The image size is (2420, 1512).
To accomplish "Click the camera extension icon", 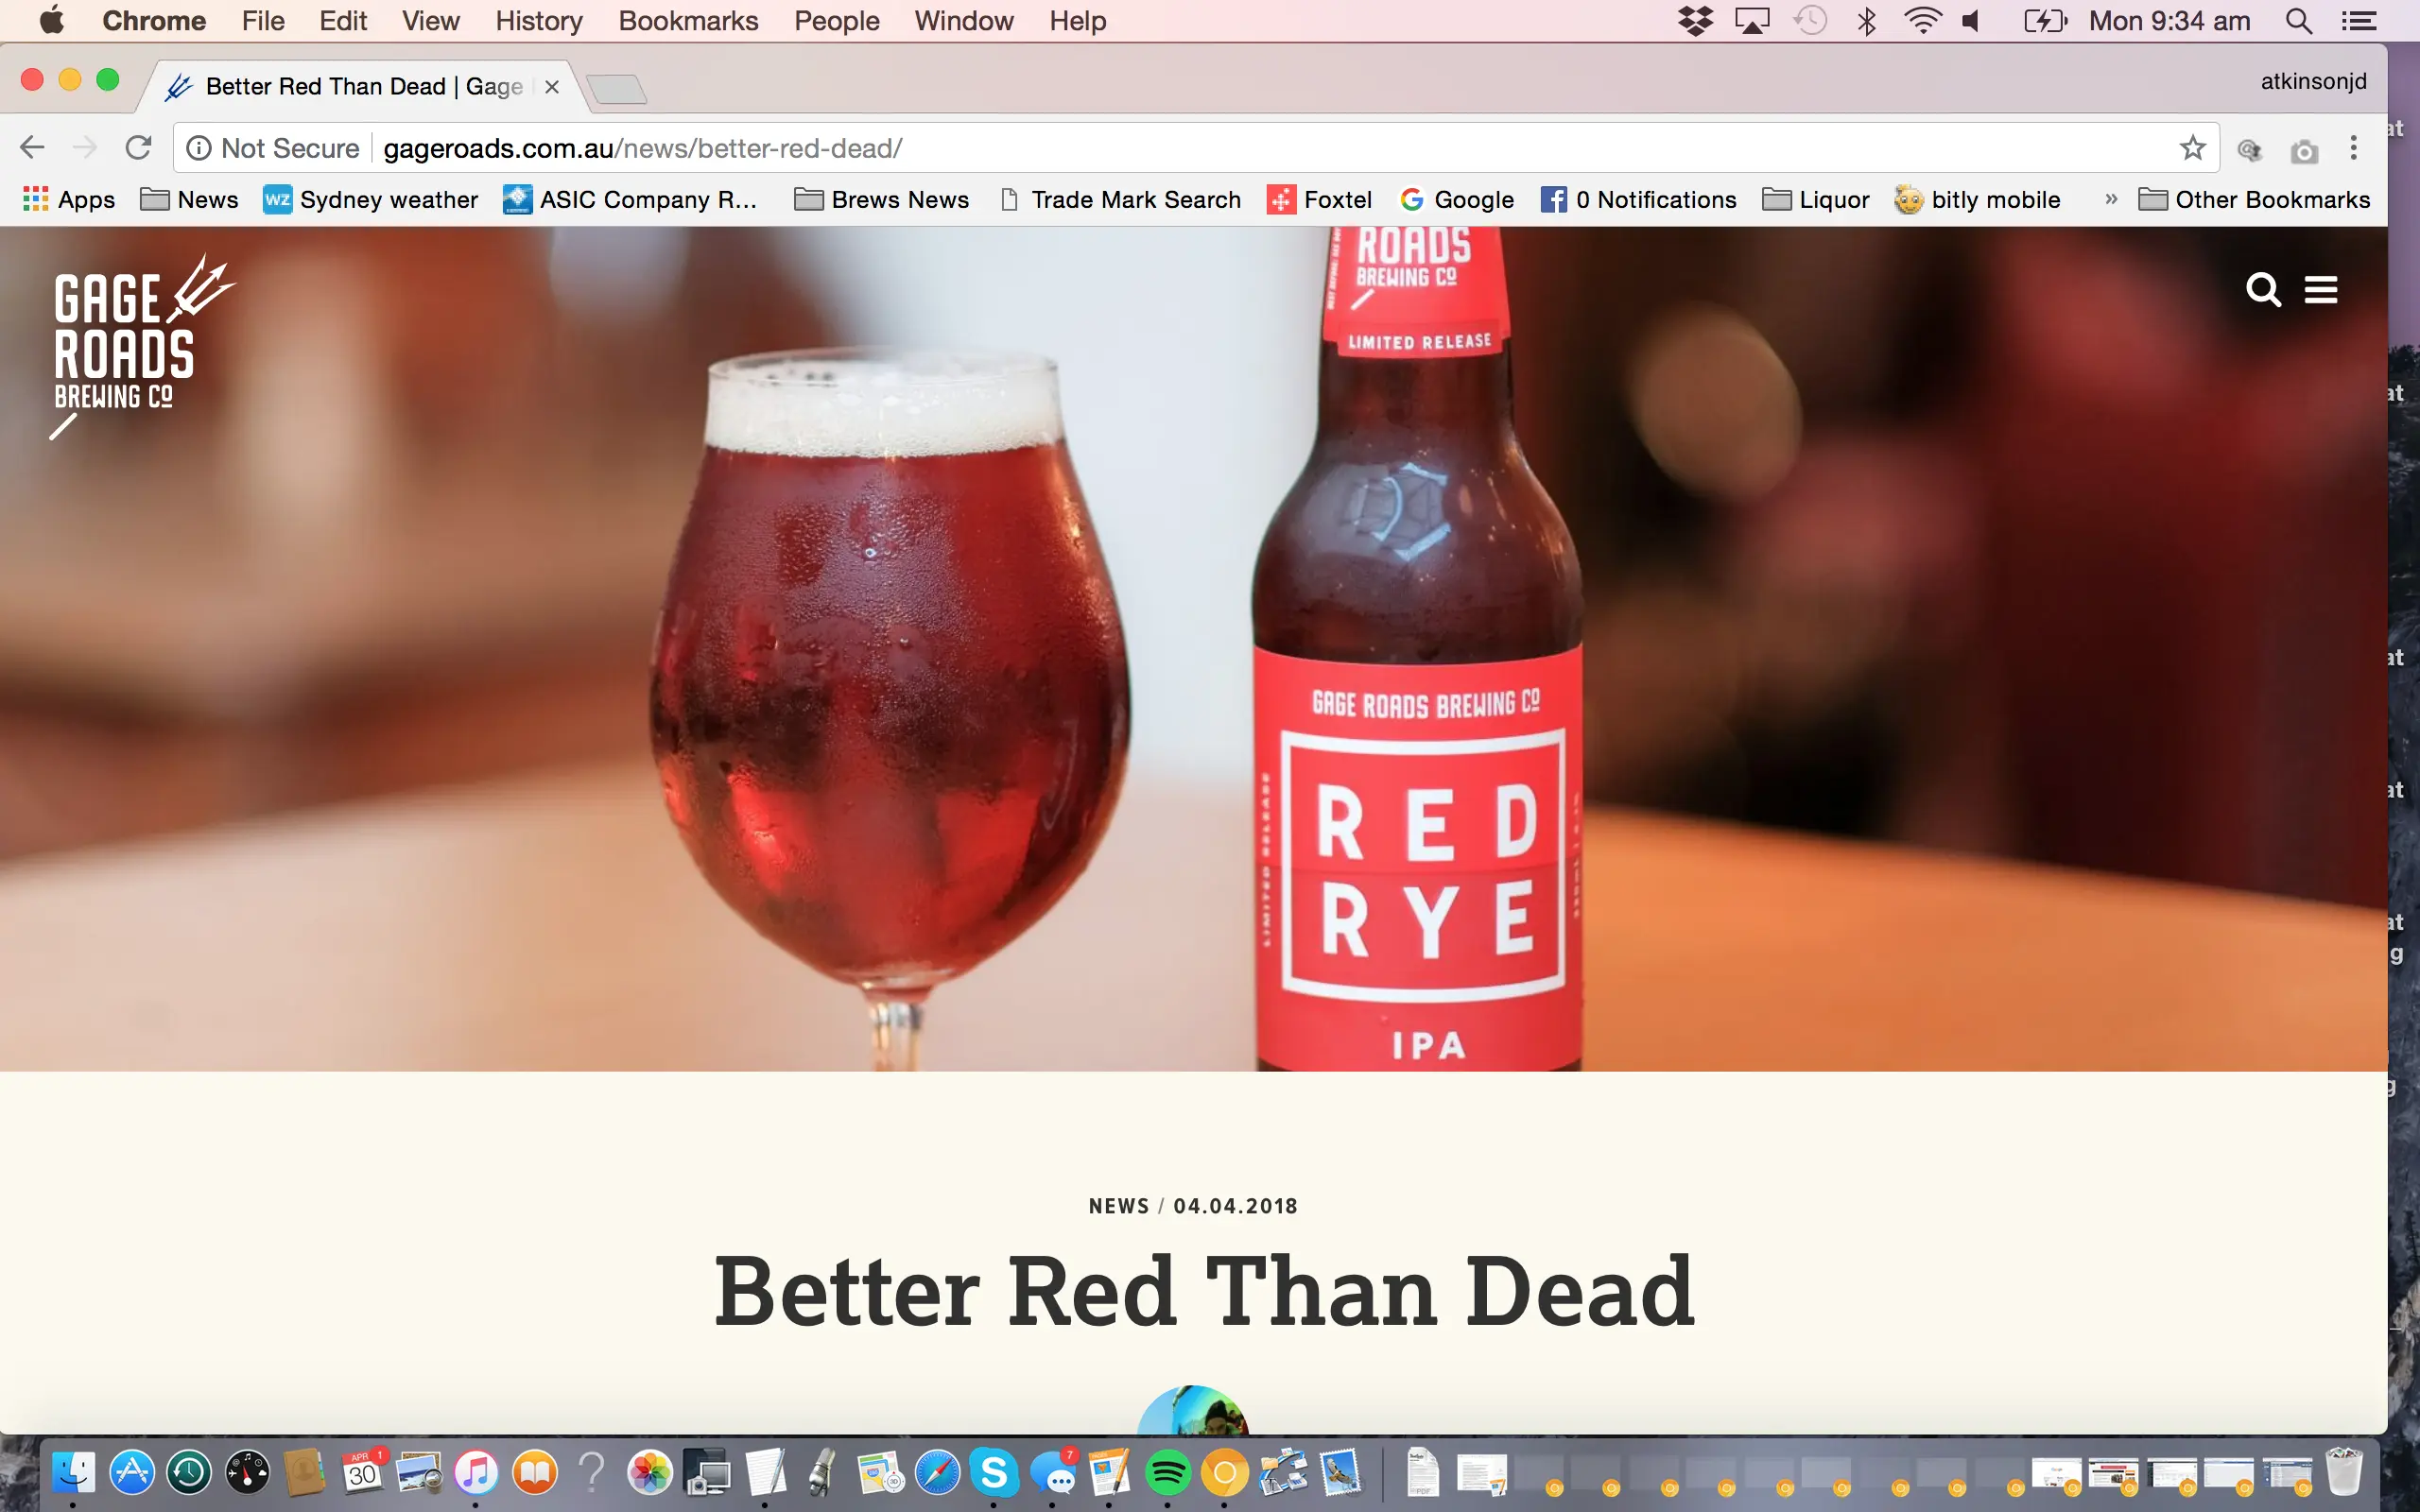I will [2304, 151].
